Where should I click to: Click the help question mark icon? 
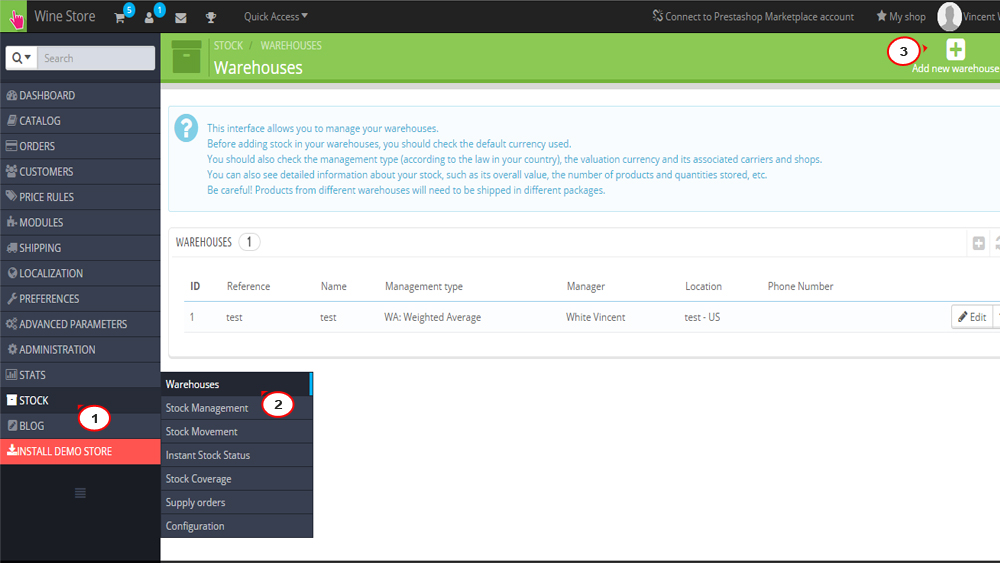tap(186, 128)
